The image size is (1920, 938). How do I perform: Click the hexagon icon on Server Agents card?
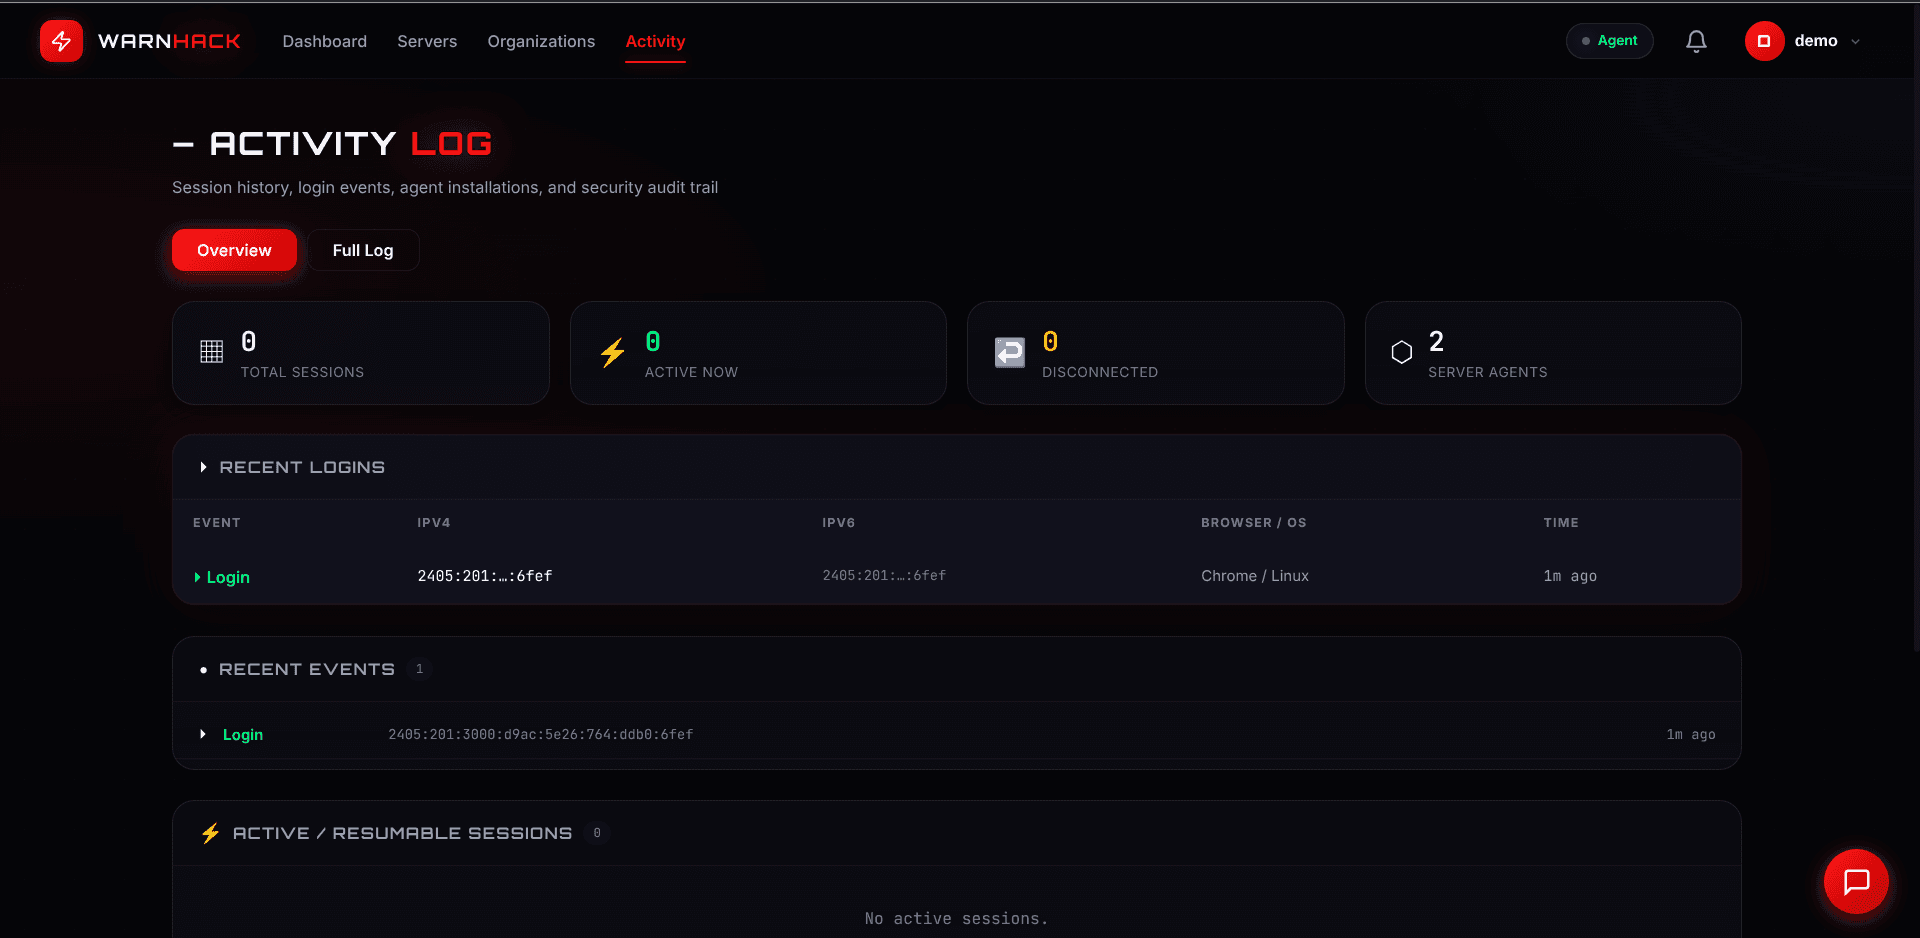[x=1402, y=352]
